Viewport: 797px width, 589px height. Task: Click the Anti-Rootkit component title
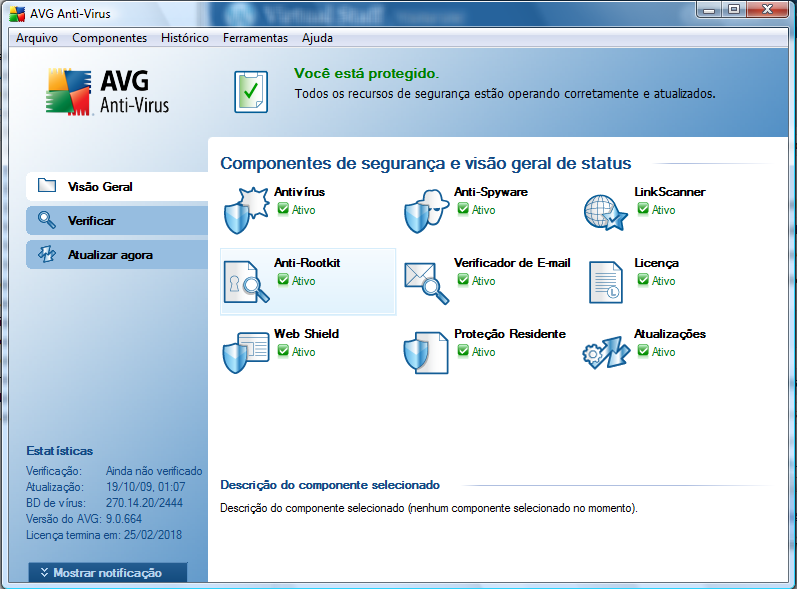(x=307, y=263)
